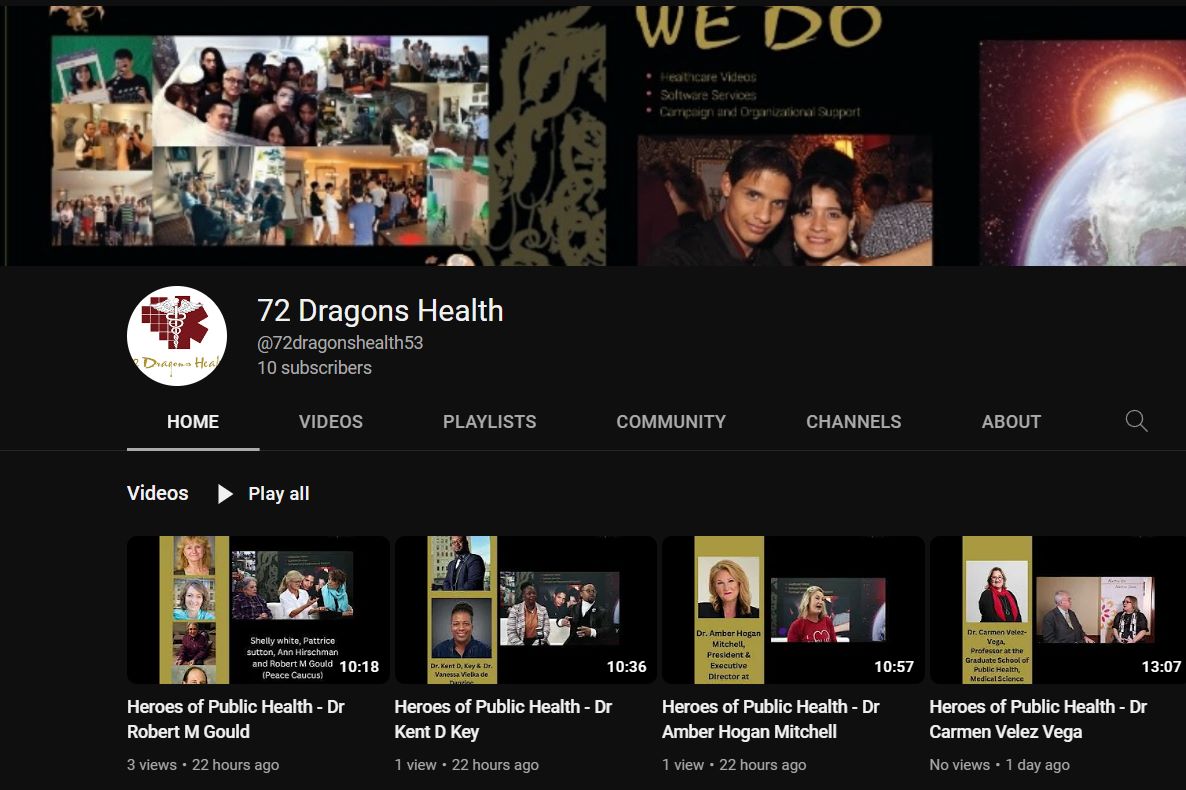
Task: Play the Kent D Key video thumbnail
Action: pos(526,610)
